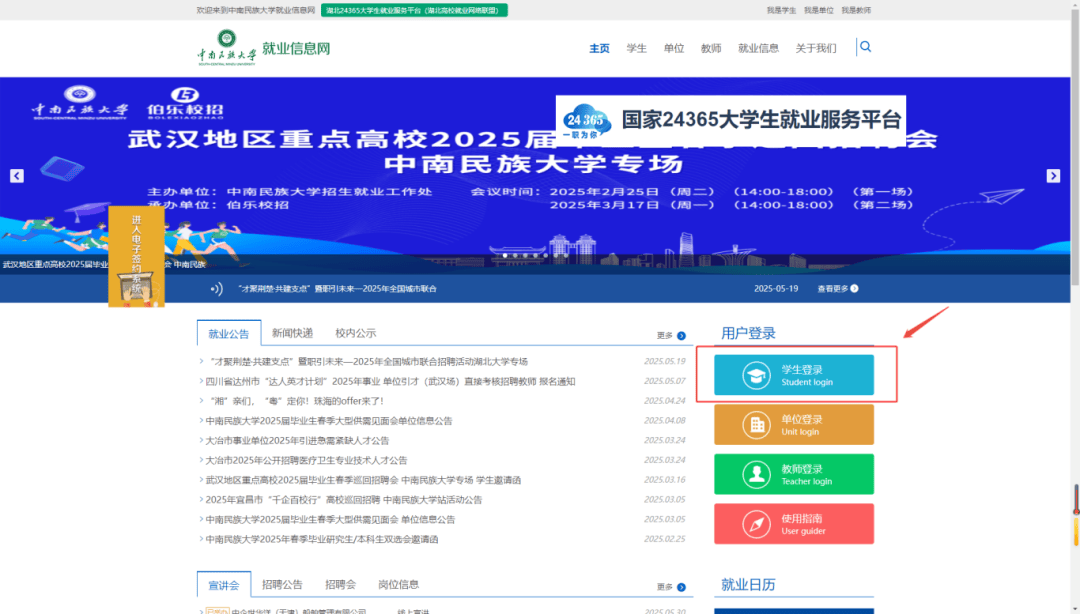Open 主页 in the navigation menu
The image size is (1080, 614).
(599, 48)
